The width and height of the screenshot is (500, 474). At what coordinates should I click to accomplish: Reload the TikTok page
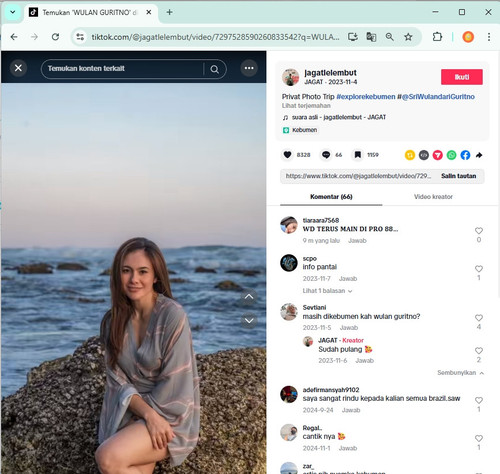(55, 37)
